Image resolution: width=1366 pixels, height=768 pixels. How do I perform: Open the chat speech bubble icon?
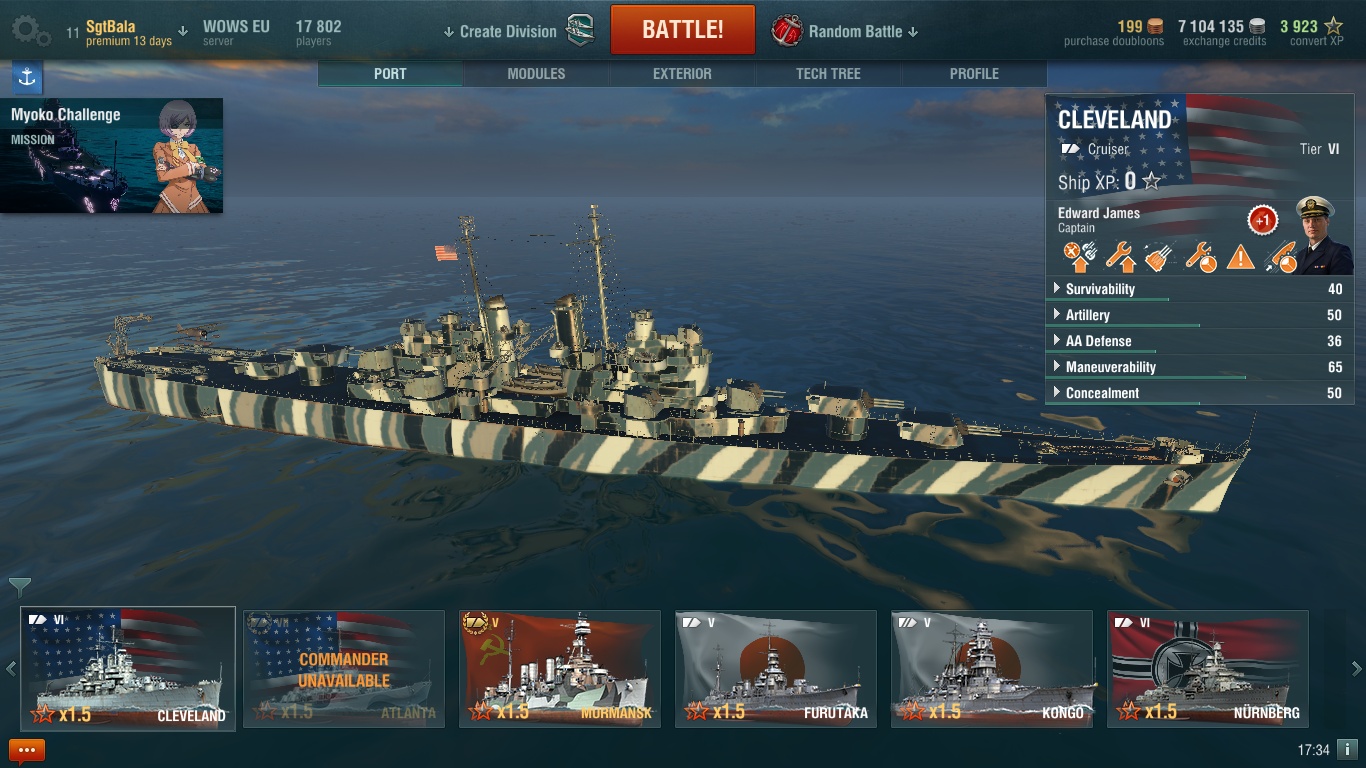27,750
